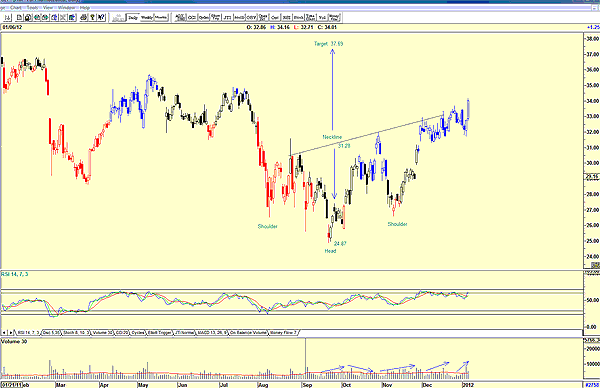Open the Window menu
This screenshot has height=388, width=600.
66,7
